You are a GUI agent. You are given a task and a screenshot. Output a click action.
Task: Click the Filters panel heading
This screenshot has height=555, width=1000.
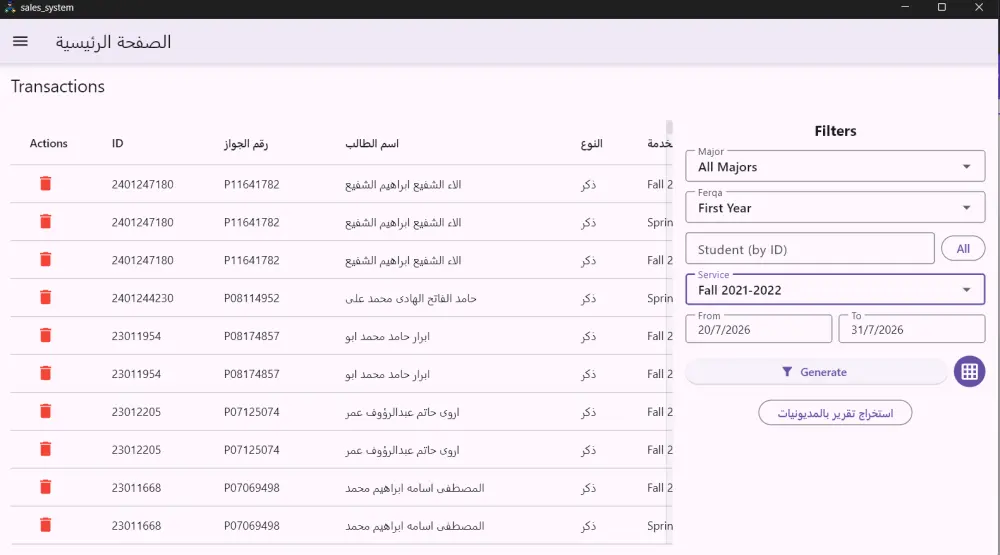835,131
